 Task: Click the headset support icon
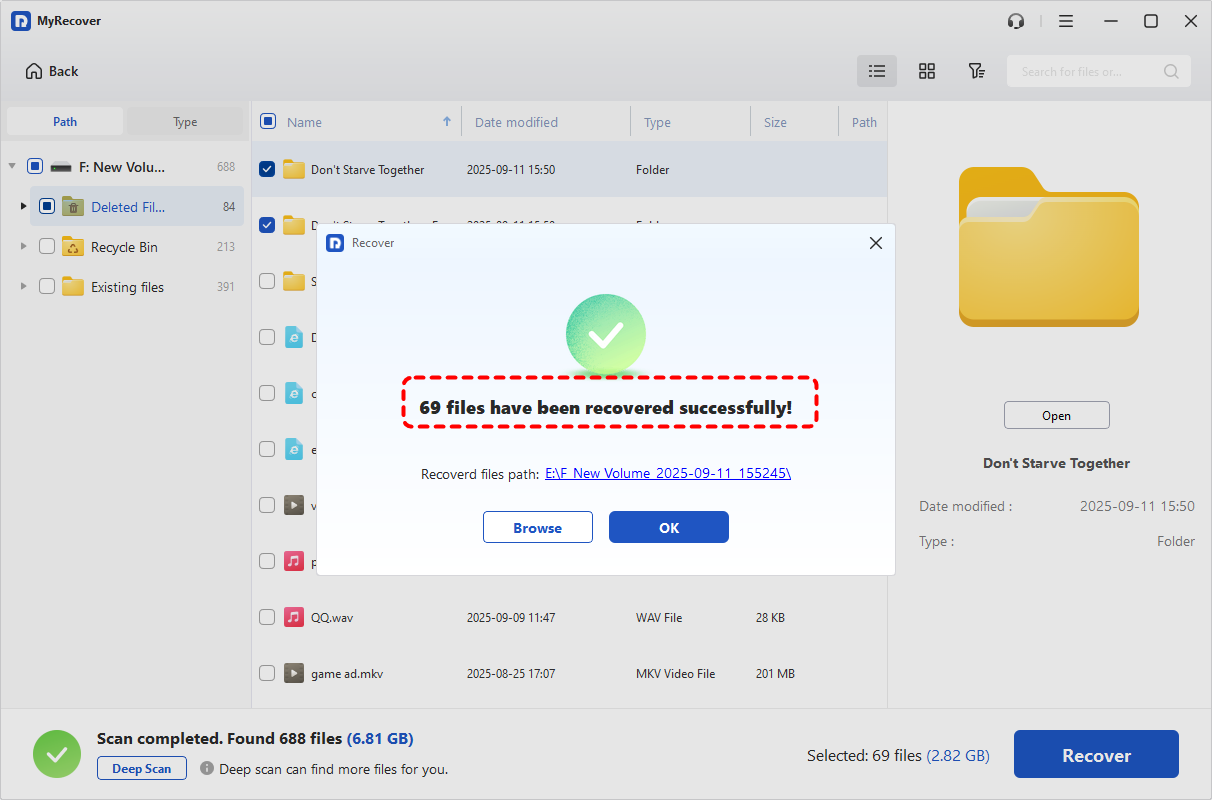click(x=1016, y=21)
